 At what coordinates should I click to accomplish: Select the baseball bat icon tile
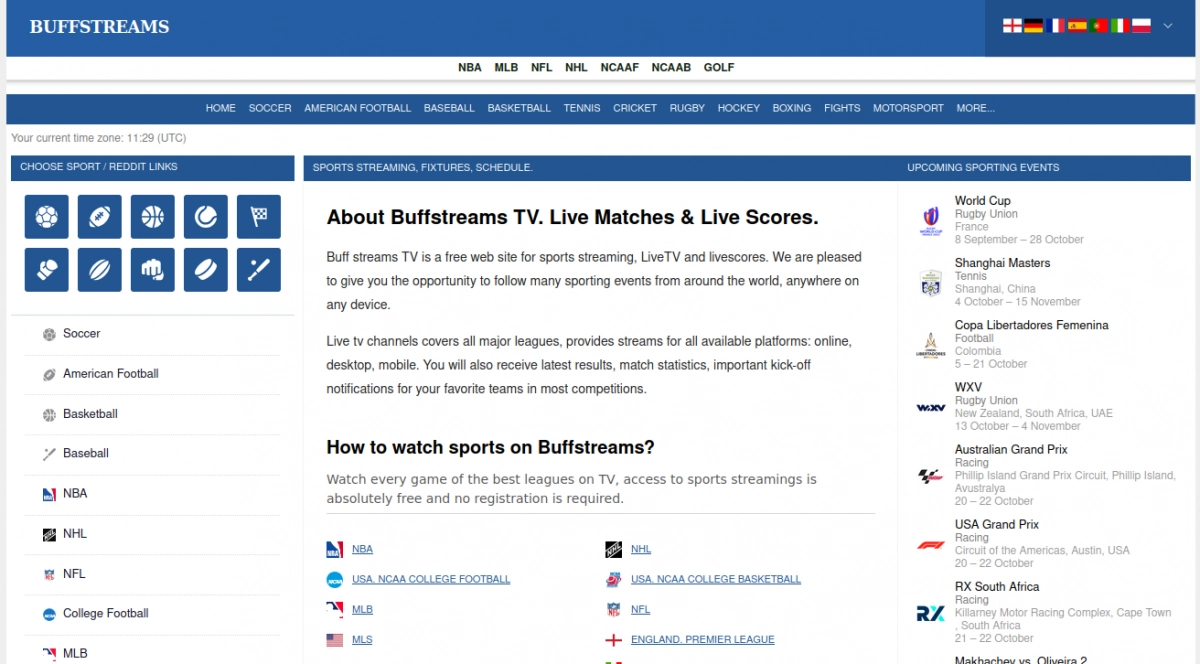[x=259, y=270]
